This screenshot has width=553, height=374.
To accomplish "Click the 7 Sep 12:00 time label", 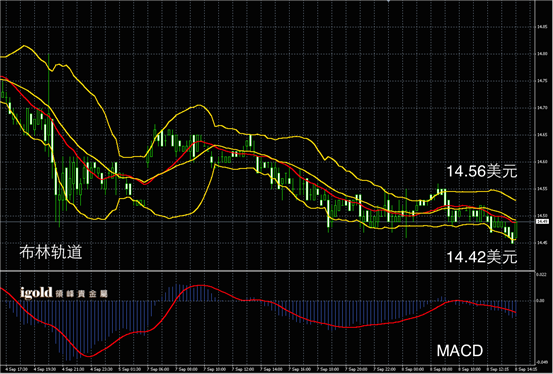I will 244,369.
